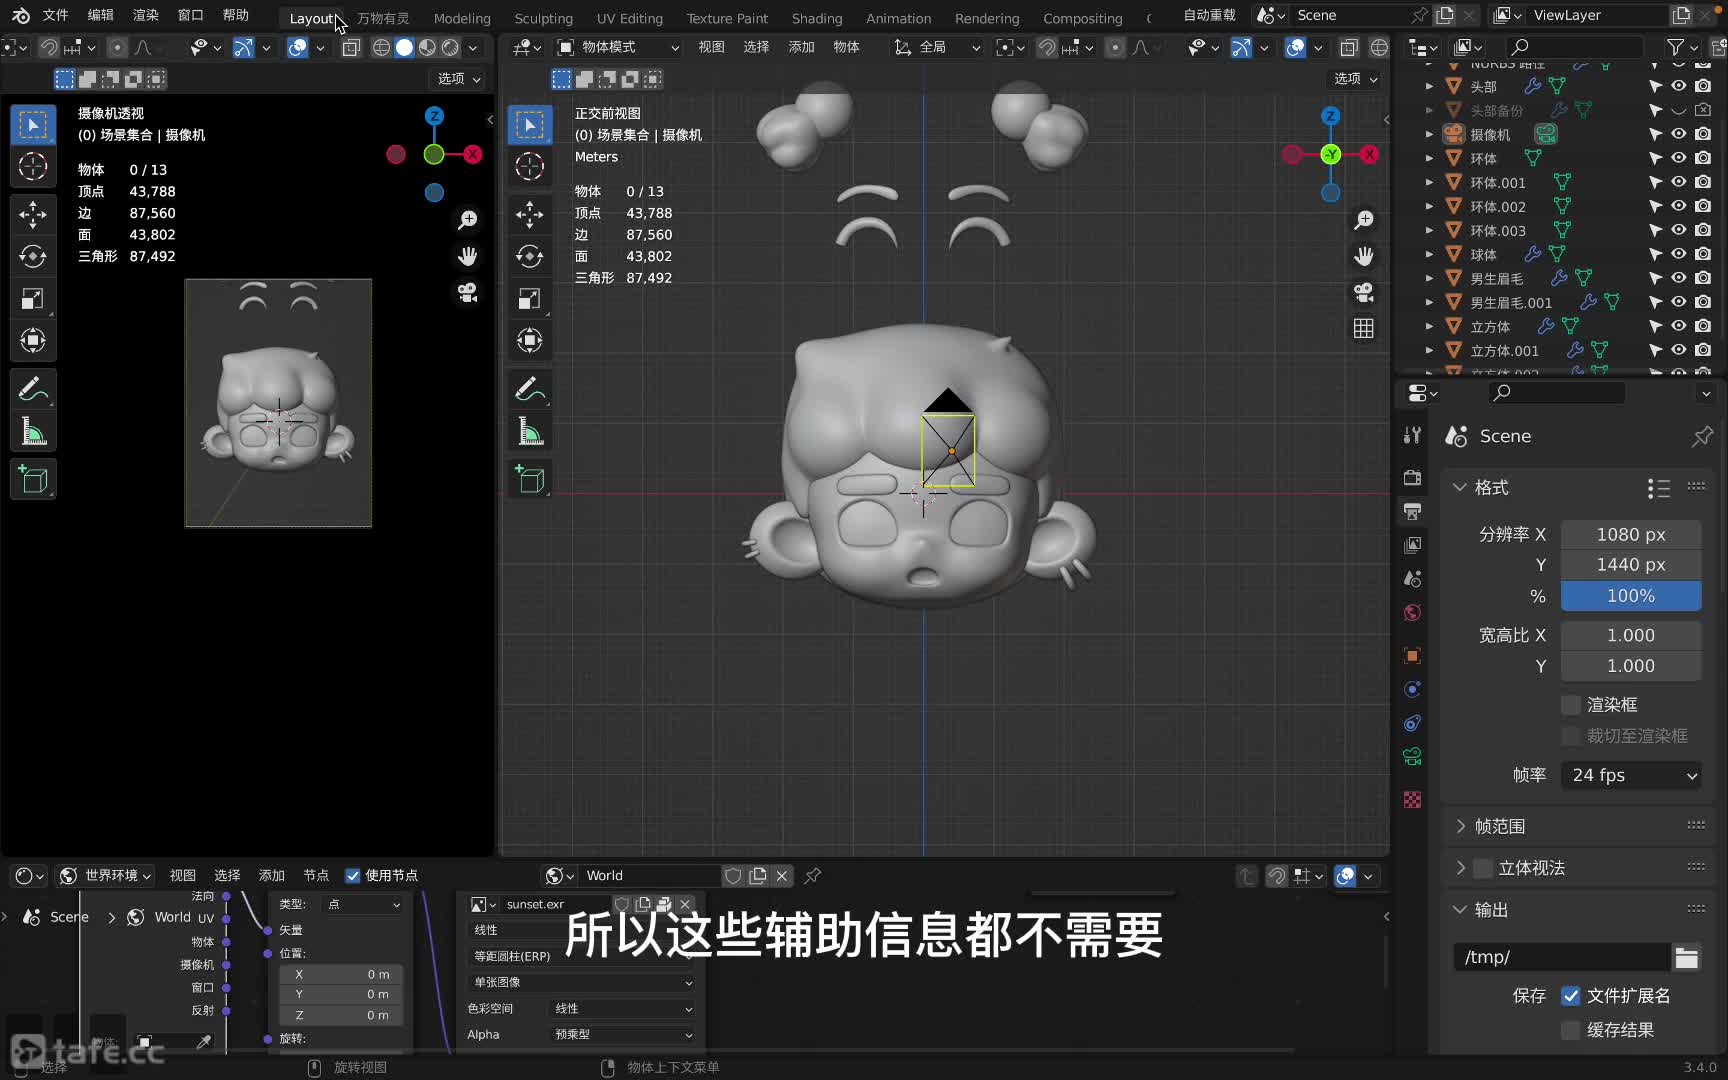Viewport: 1728px width, 1080px height.
Task: Open the Output properties tab
Action: click(x=1412, y=511)
